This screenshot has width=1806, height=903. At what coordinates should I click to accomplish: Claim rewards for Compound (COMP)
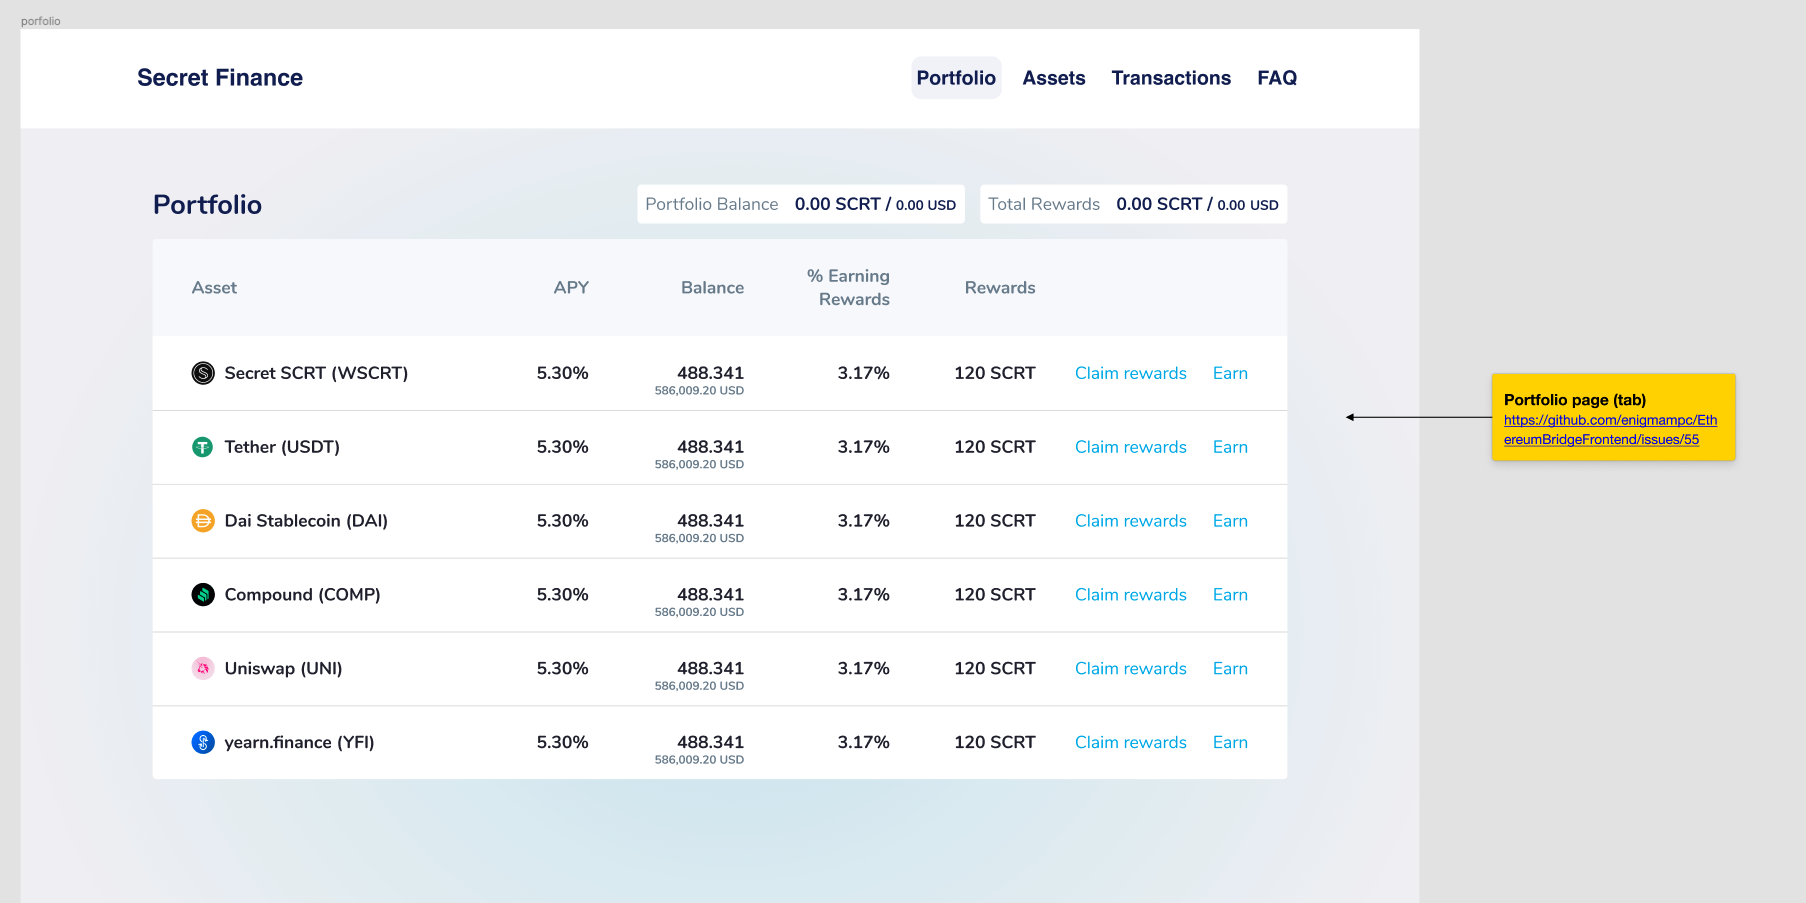pyautogui.click(x=1131, y=594)
